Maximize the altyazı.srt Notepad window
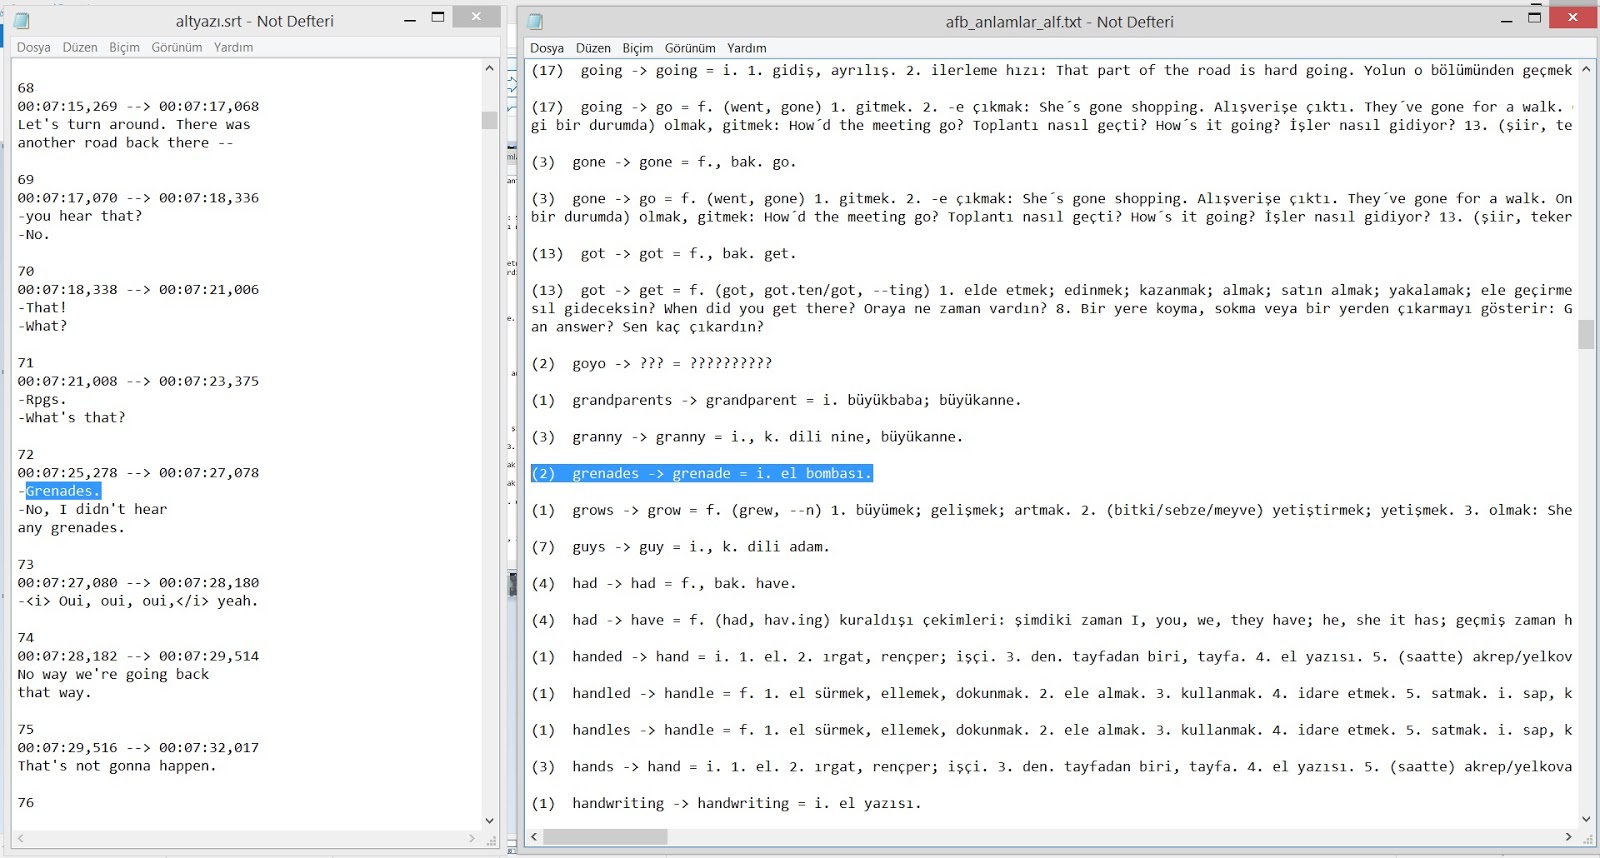This screenshot has height=858, width=1600. 437,18
